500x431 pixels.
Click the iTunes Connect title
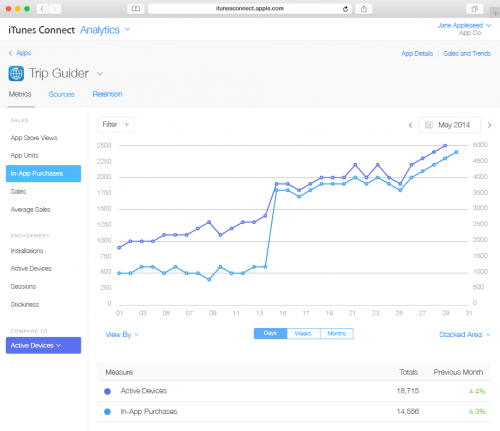pos(42,30)
